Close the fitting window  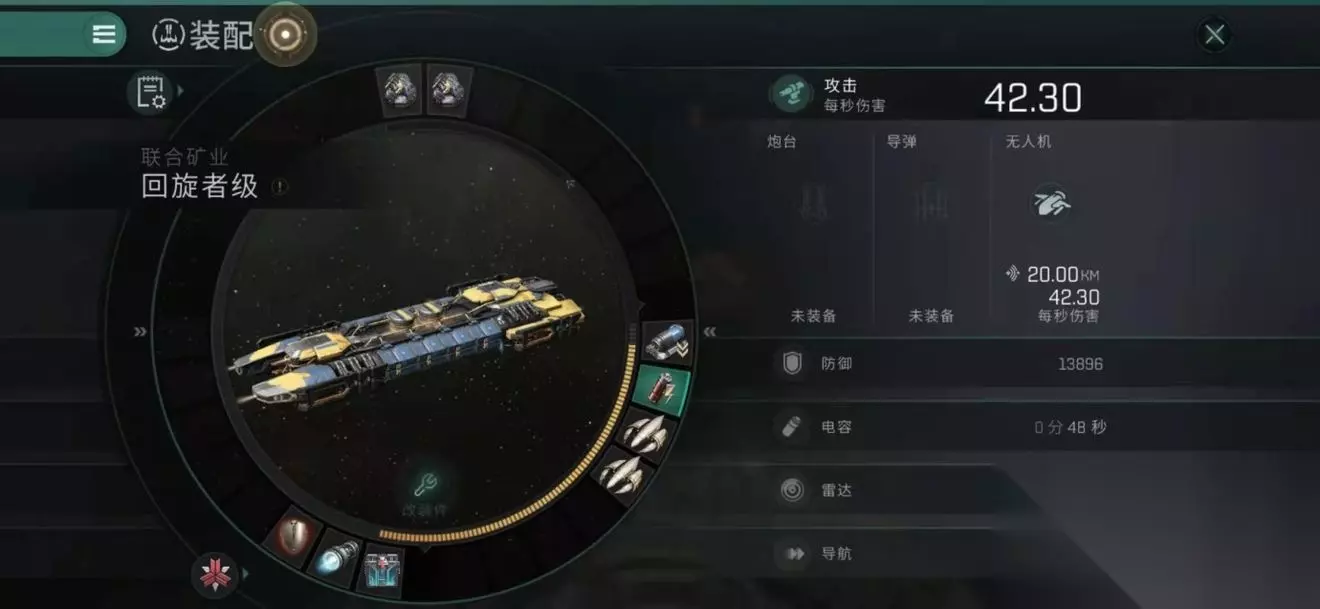click(1215, 36)
